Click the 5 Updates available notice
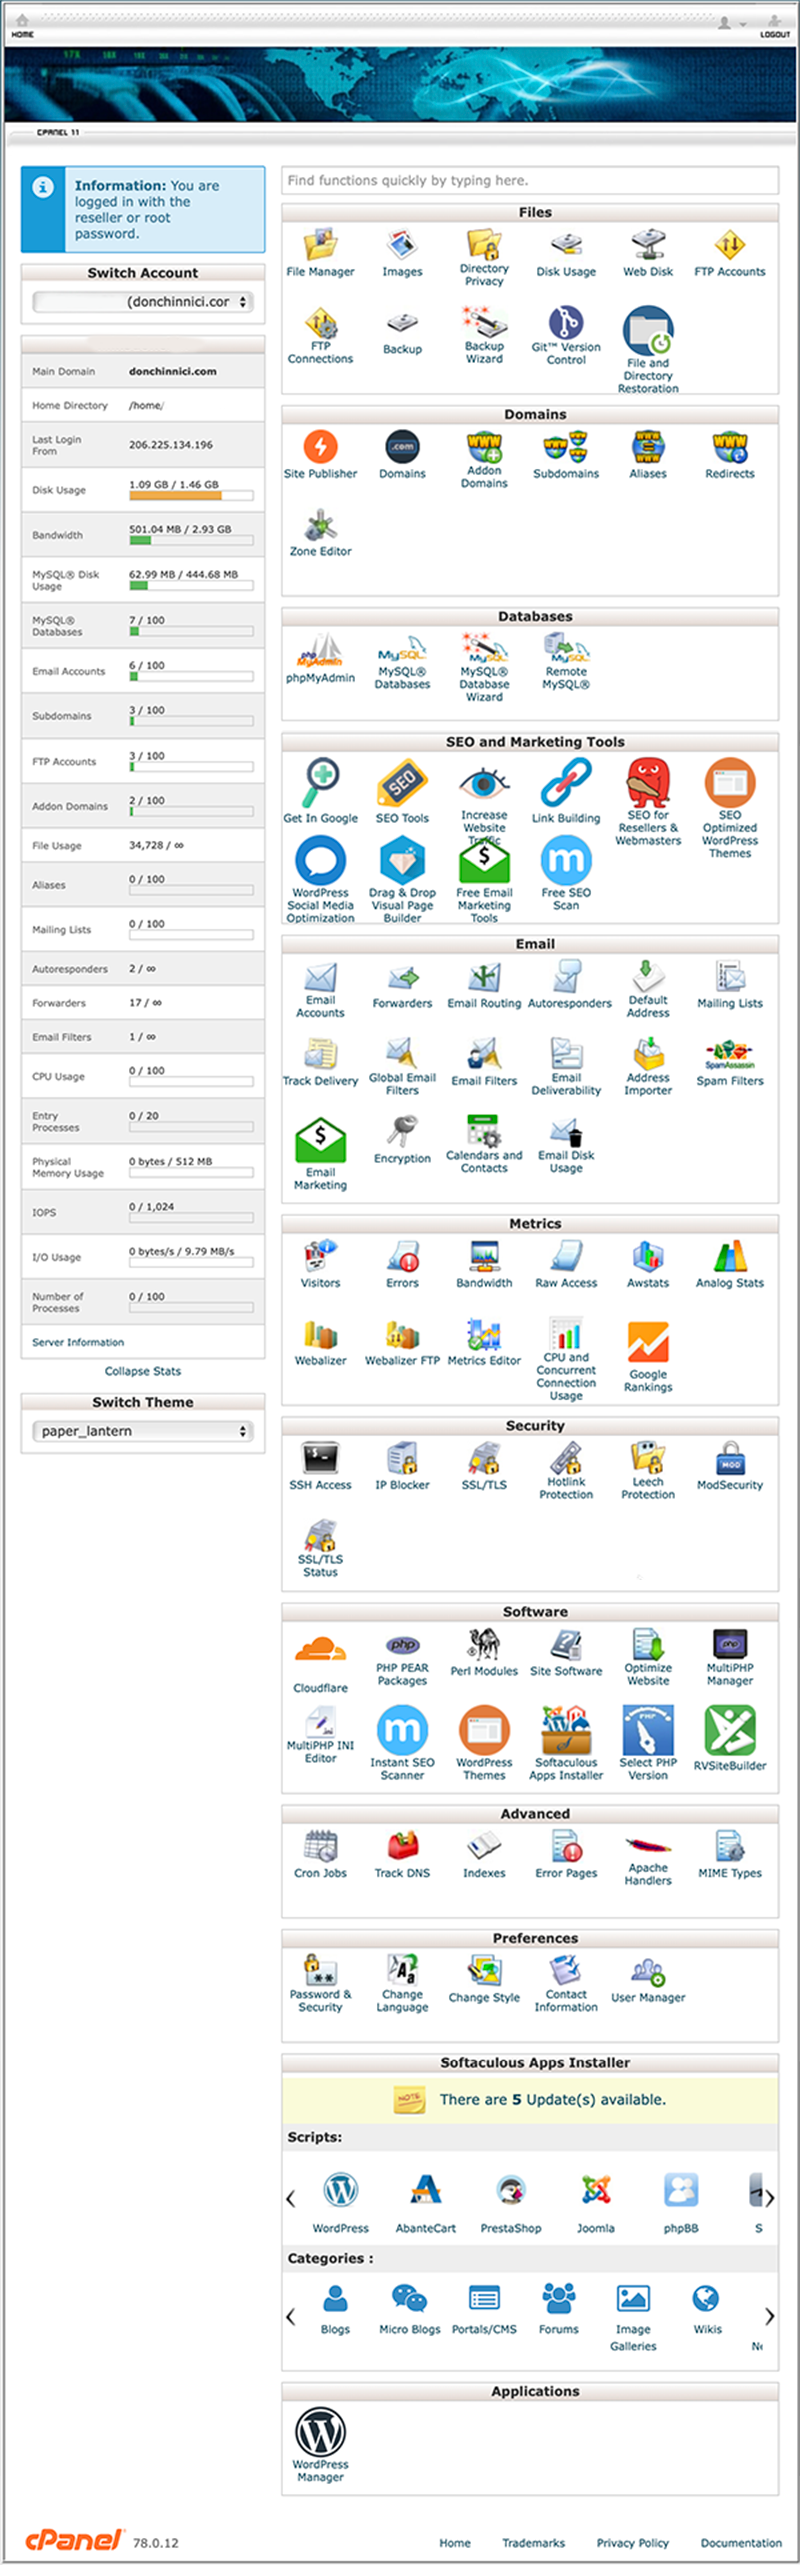800x2565 pixels. pyautogui.click(x=530, y=2100)
